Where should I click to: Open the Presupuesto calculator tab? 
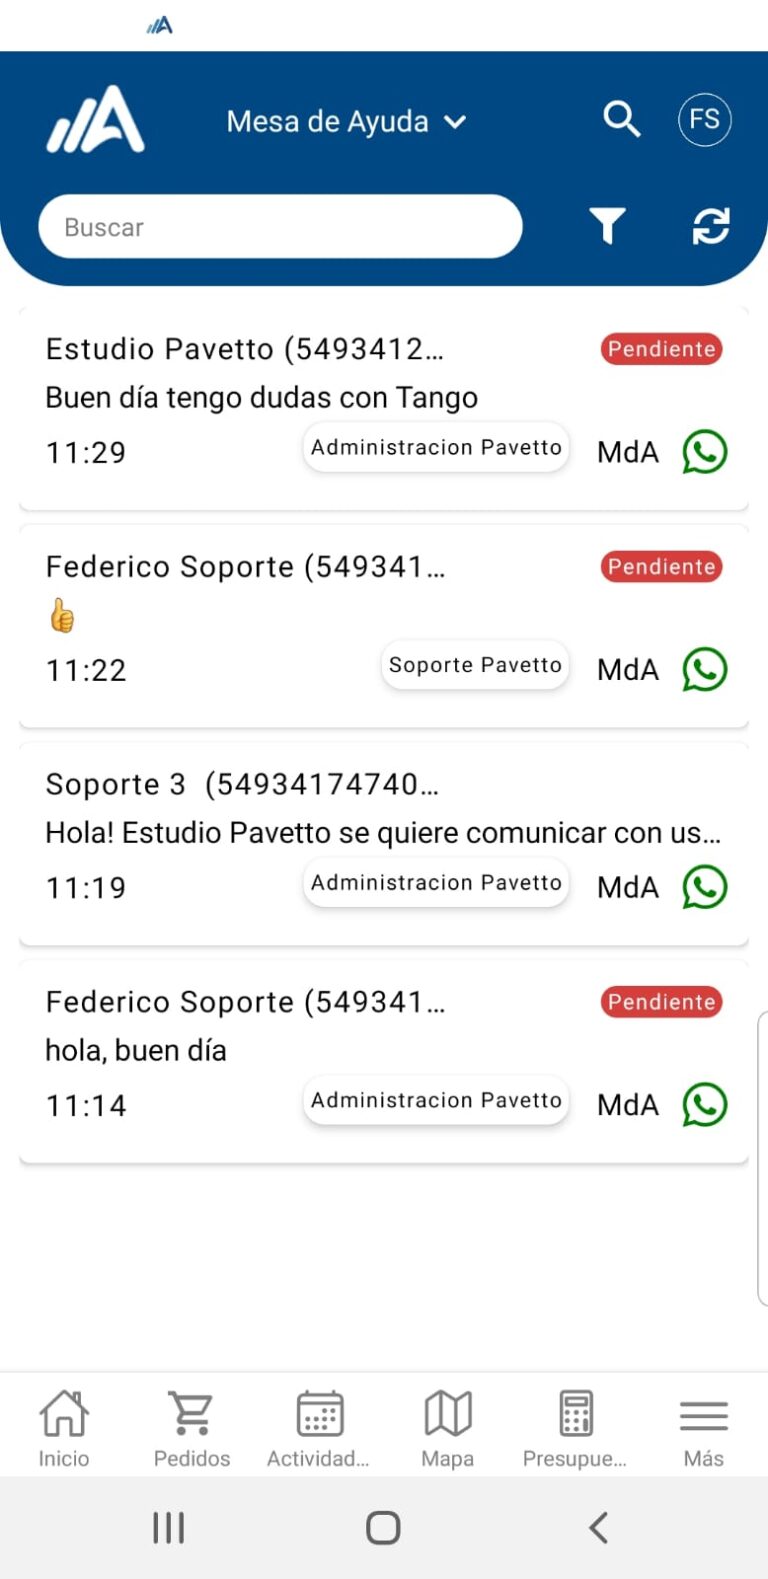(575, 1428)
